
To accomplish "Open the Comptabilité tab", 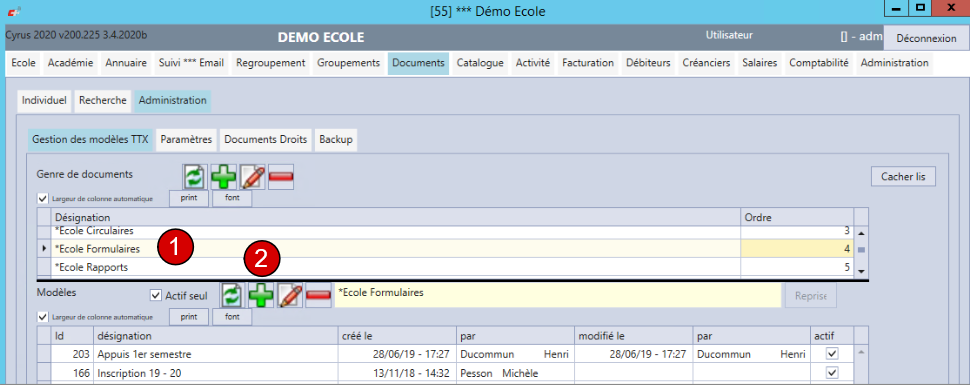I will [819, 63].
